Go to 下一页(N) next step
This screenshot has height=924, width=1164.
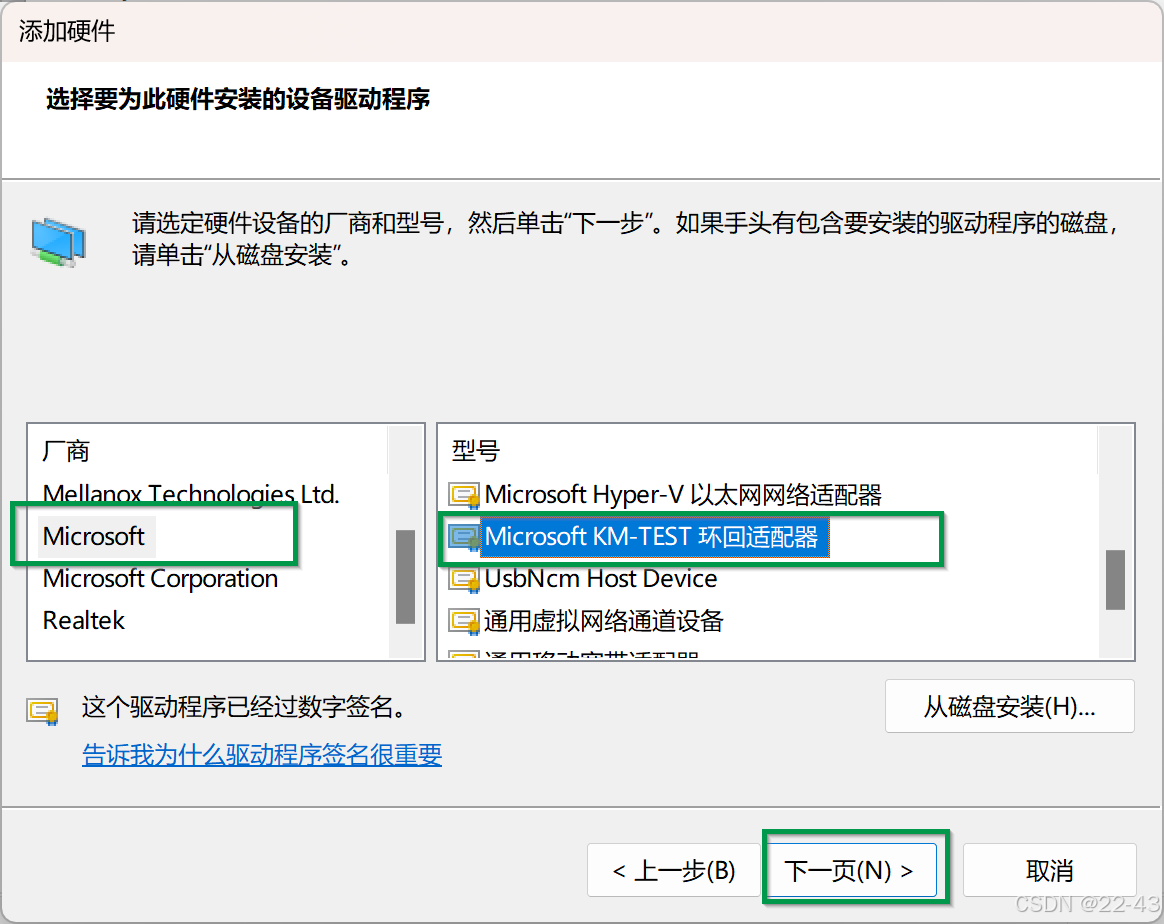850,870
